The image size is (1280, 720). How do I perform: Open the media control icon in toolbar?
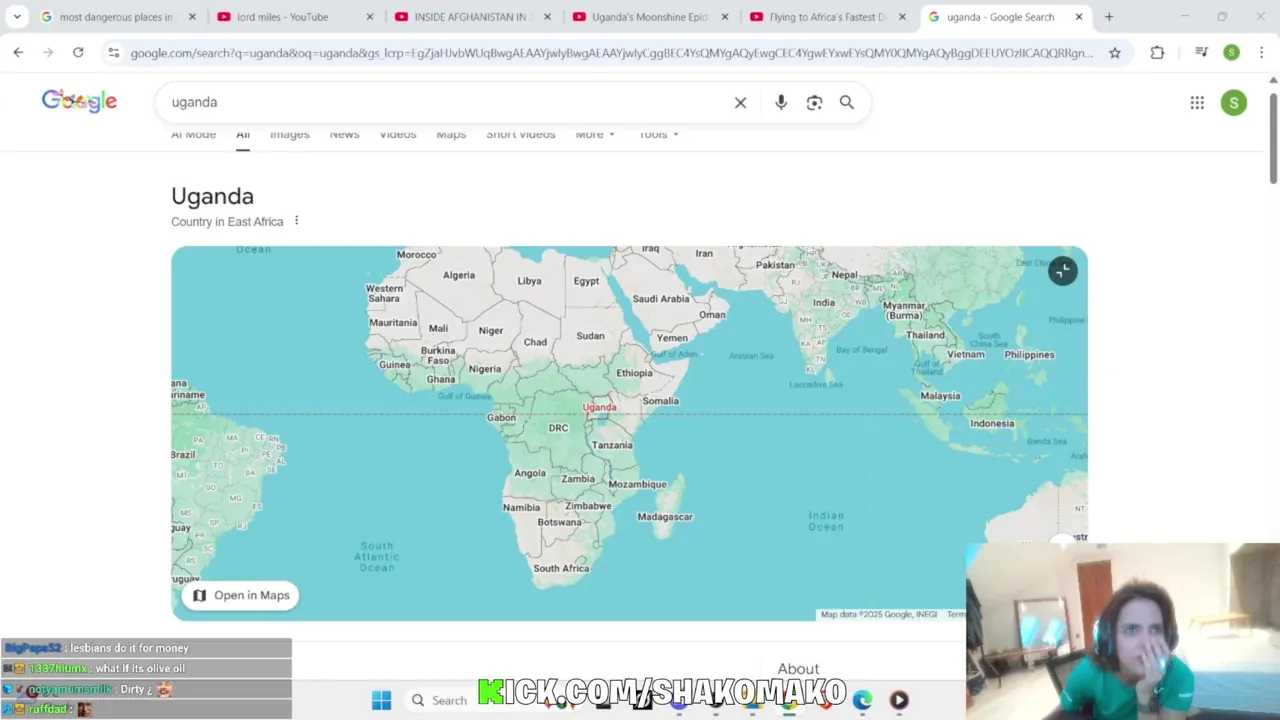tap(1202, 52)
